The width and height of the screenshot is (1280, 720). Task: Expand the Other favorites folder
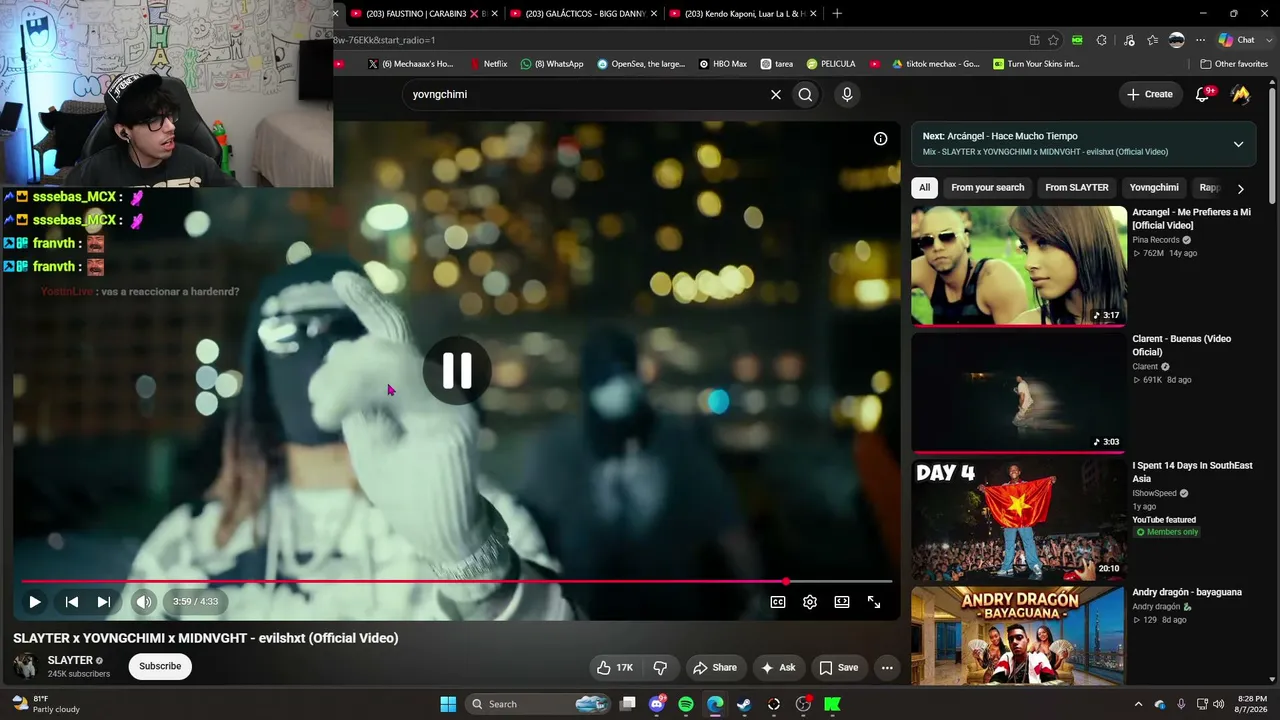[1234, 64]
